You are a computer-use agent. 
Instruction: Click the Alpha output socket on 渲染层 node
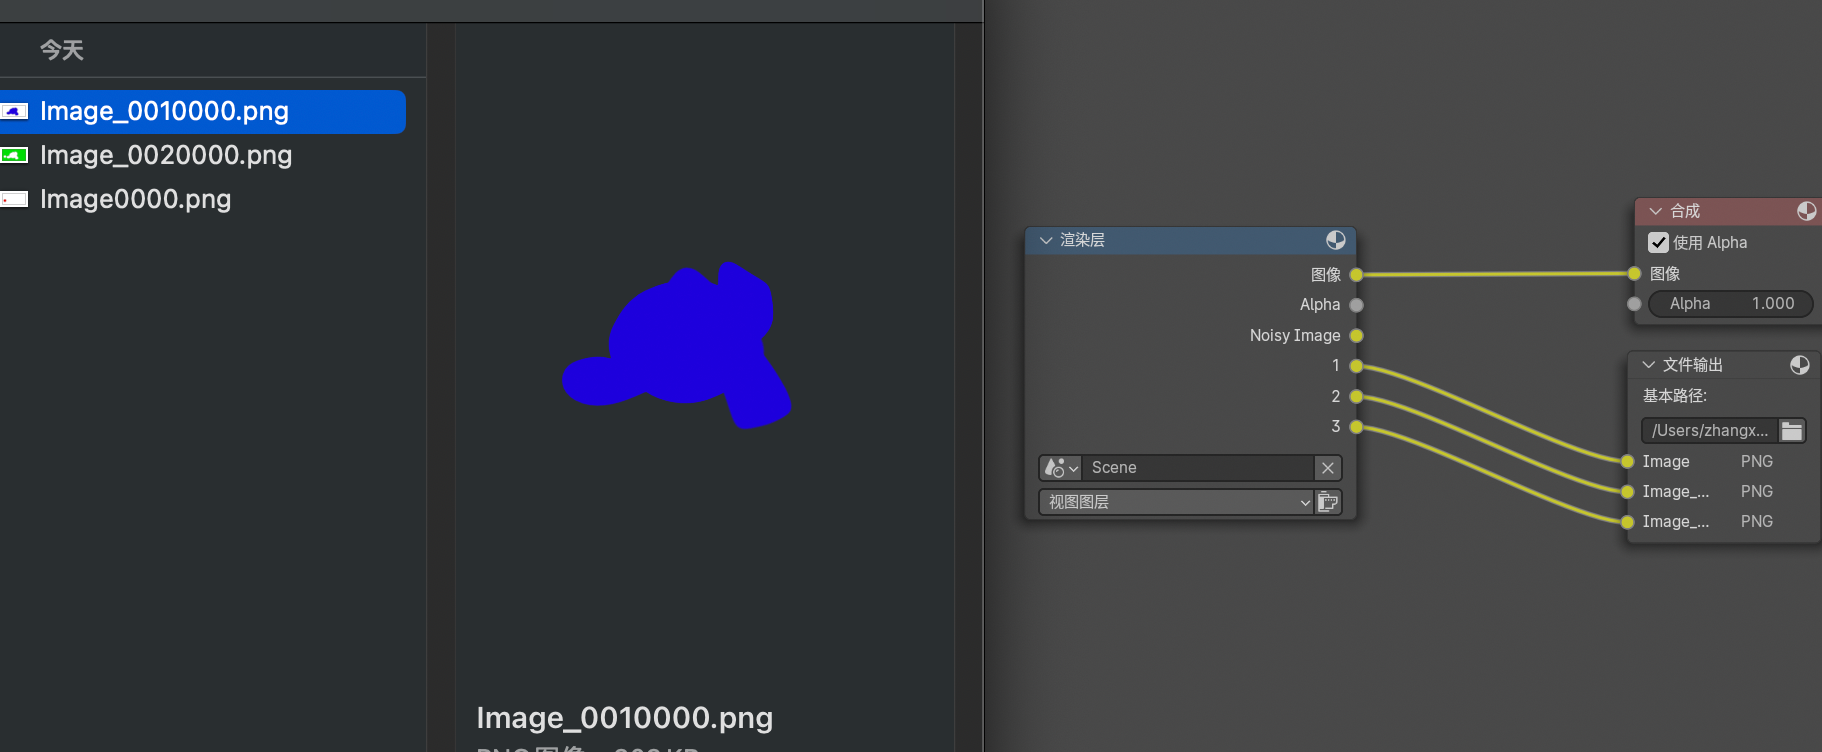click(x=1356, y=305)
